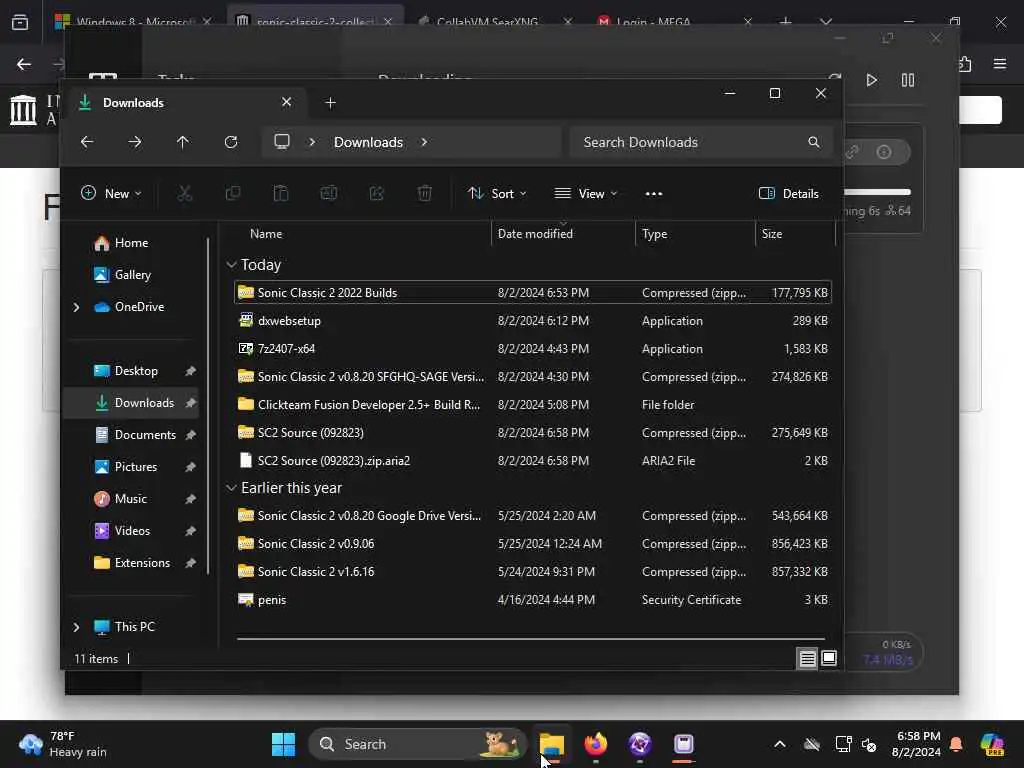Click the Paste toolbar icon
Image resolution: width=1024 pixels, height=768 pixels.
281,193
